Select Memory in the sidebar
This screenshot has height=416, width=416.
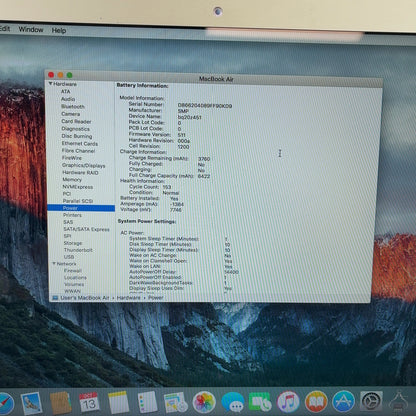click(x=72, y=179)
